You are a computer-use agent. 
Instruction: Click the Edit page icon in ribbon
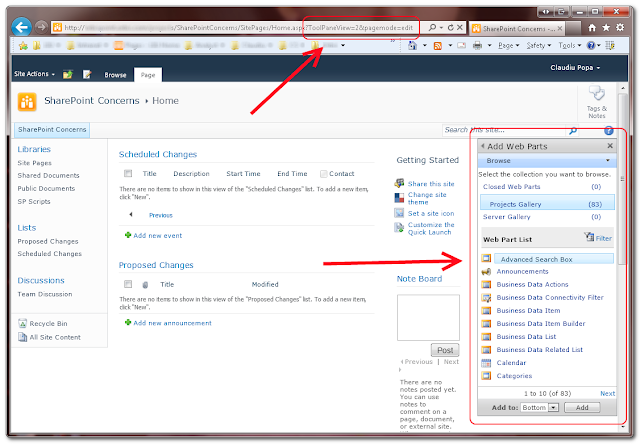87,74
